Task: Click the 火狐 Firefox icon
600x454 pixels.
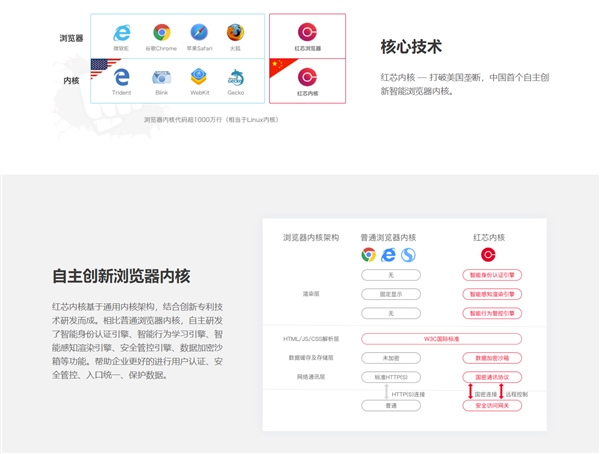Action: click(235, 33)
